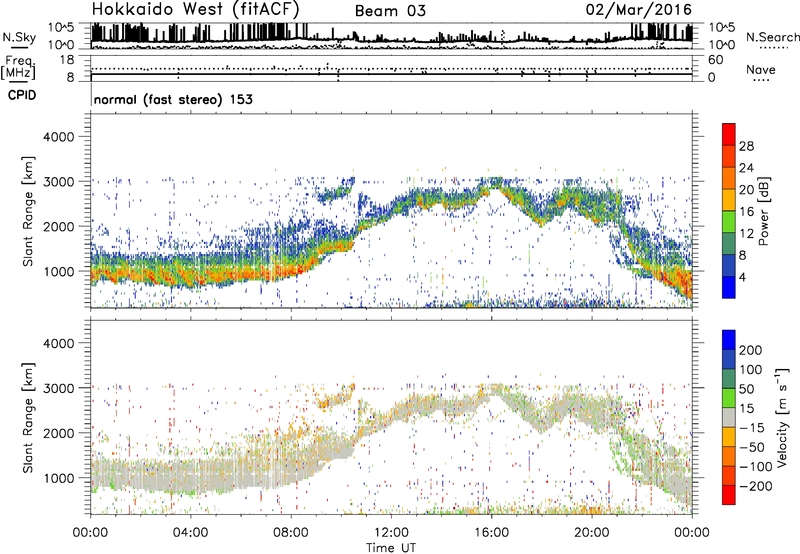Click the left "10^5" noise axis label
800x554 pixels.
pyautogui.click(x=61, y=28)
